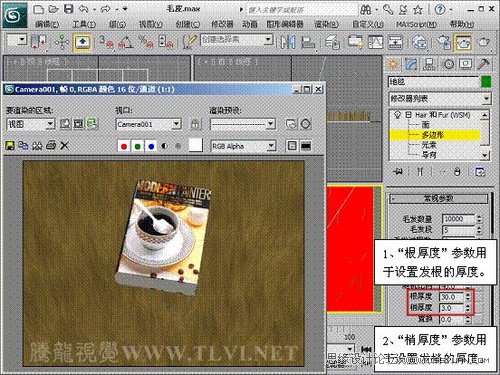Click the edit named selection sets icon
Image resolution: width=500 pixels, height=375 pixels.
click(x=190, y=42)
